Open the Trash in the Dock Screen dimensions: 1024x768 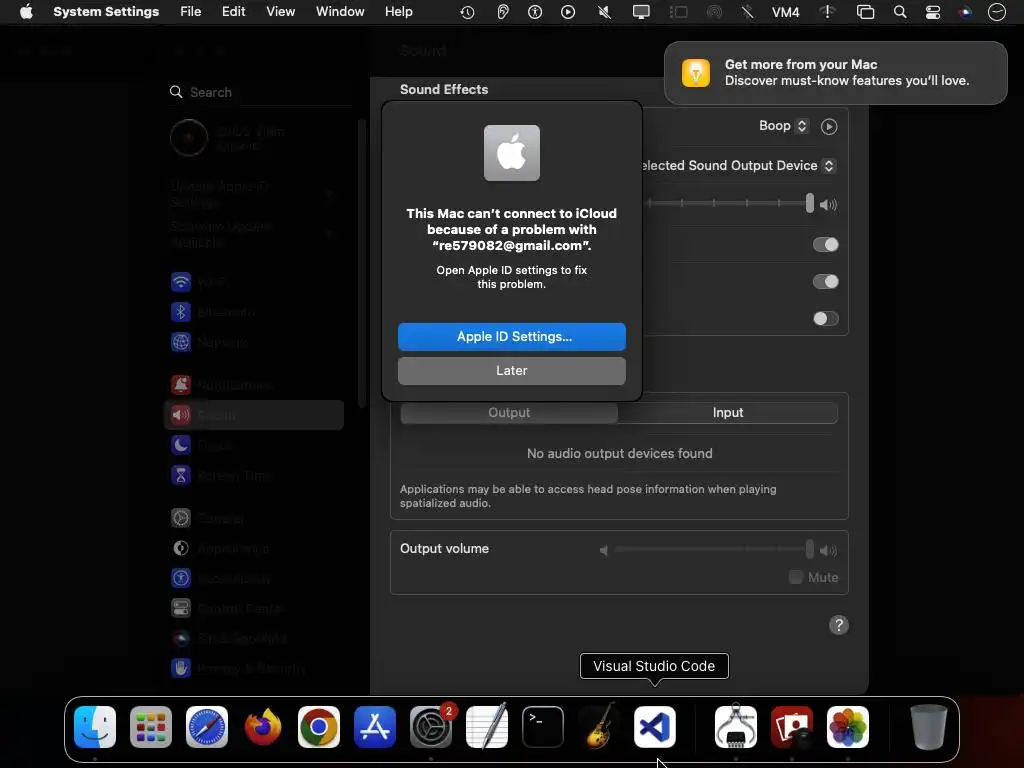(x=929, y=727)
